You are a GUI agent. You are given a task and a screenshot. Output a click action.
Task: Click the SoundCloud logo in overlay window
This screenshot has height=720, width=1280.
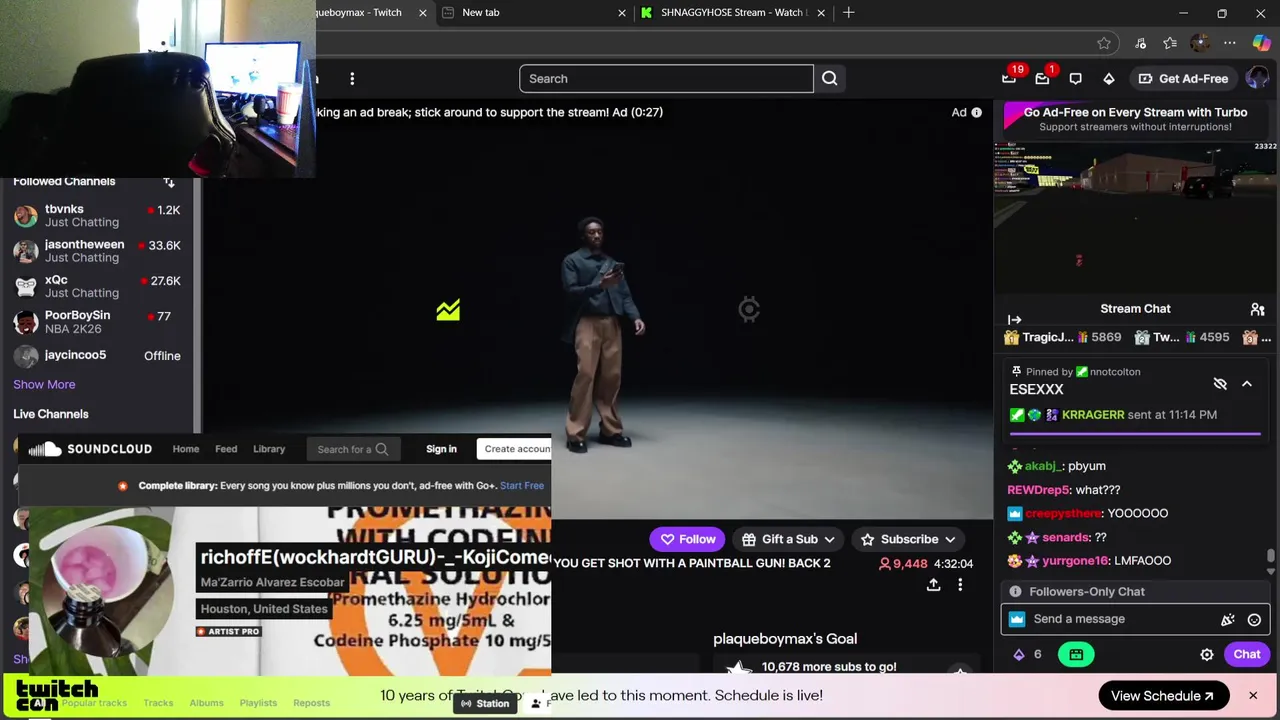pos(90,449)
